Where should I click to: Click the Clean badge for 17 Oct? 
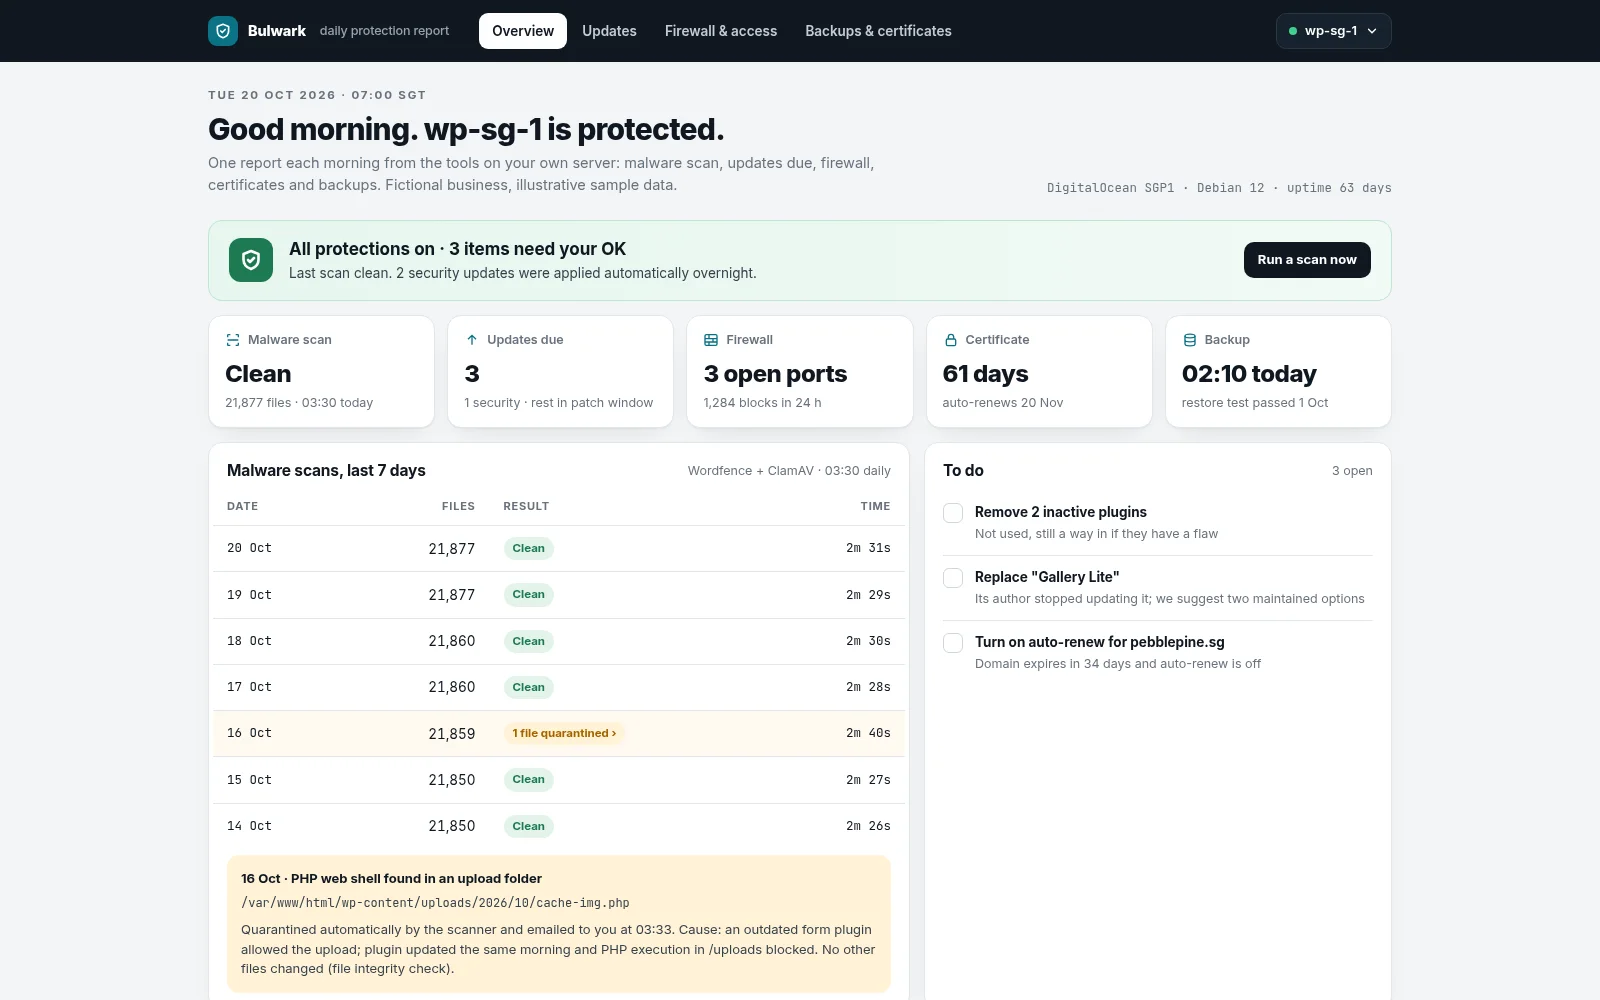tap(529, 687)
